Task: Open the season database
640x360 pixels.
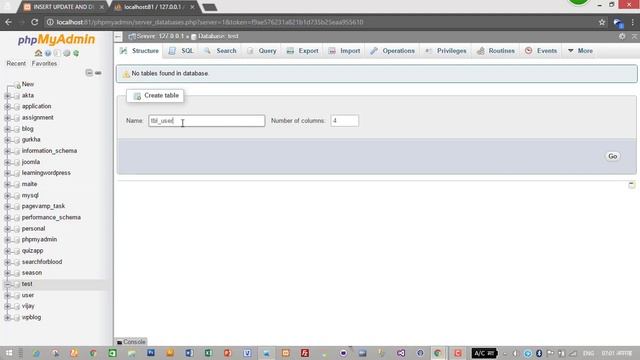Action: pos(32,273)
